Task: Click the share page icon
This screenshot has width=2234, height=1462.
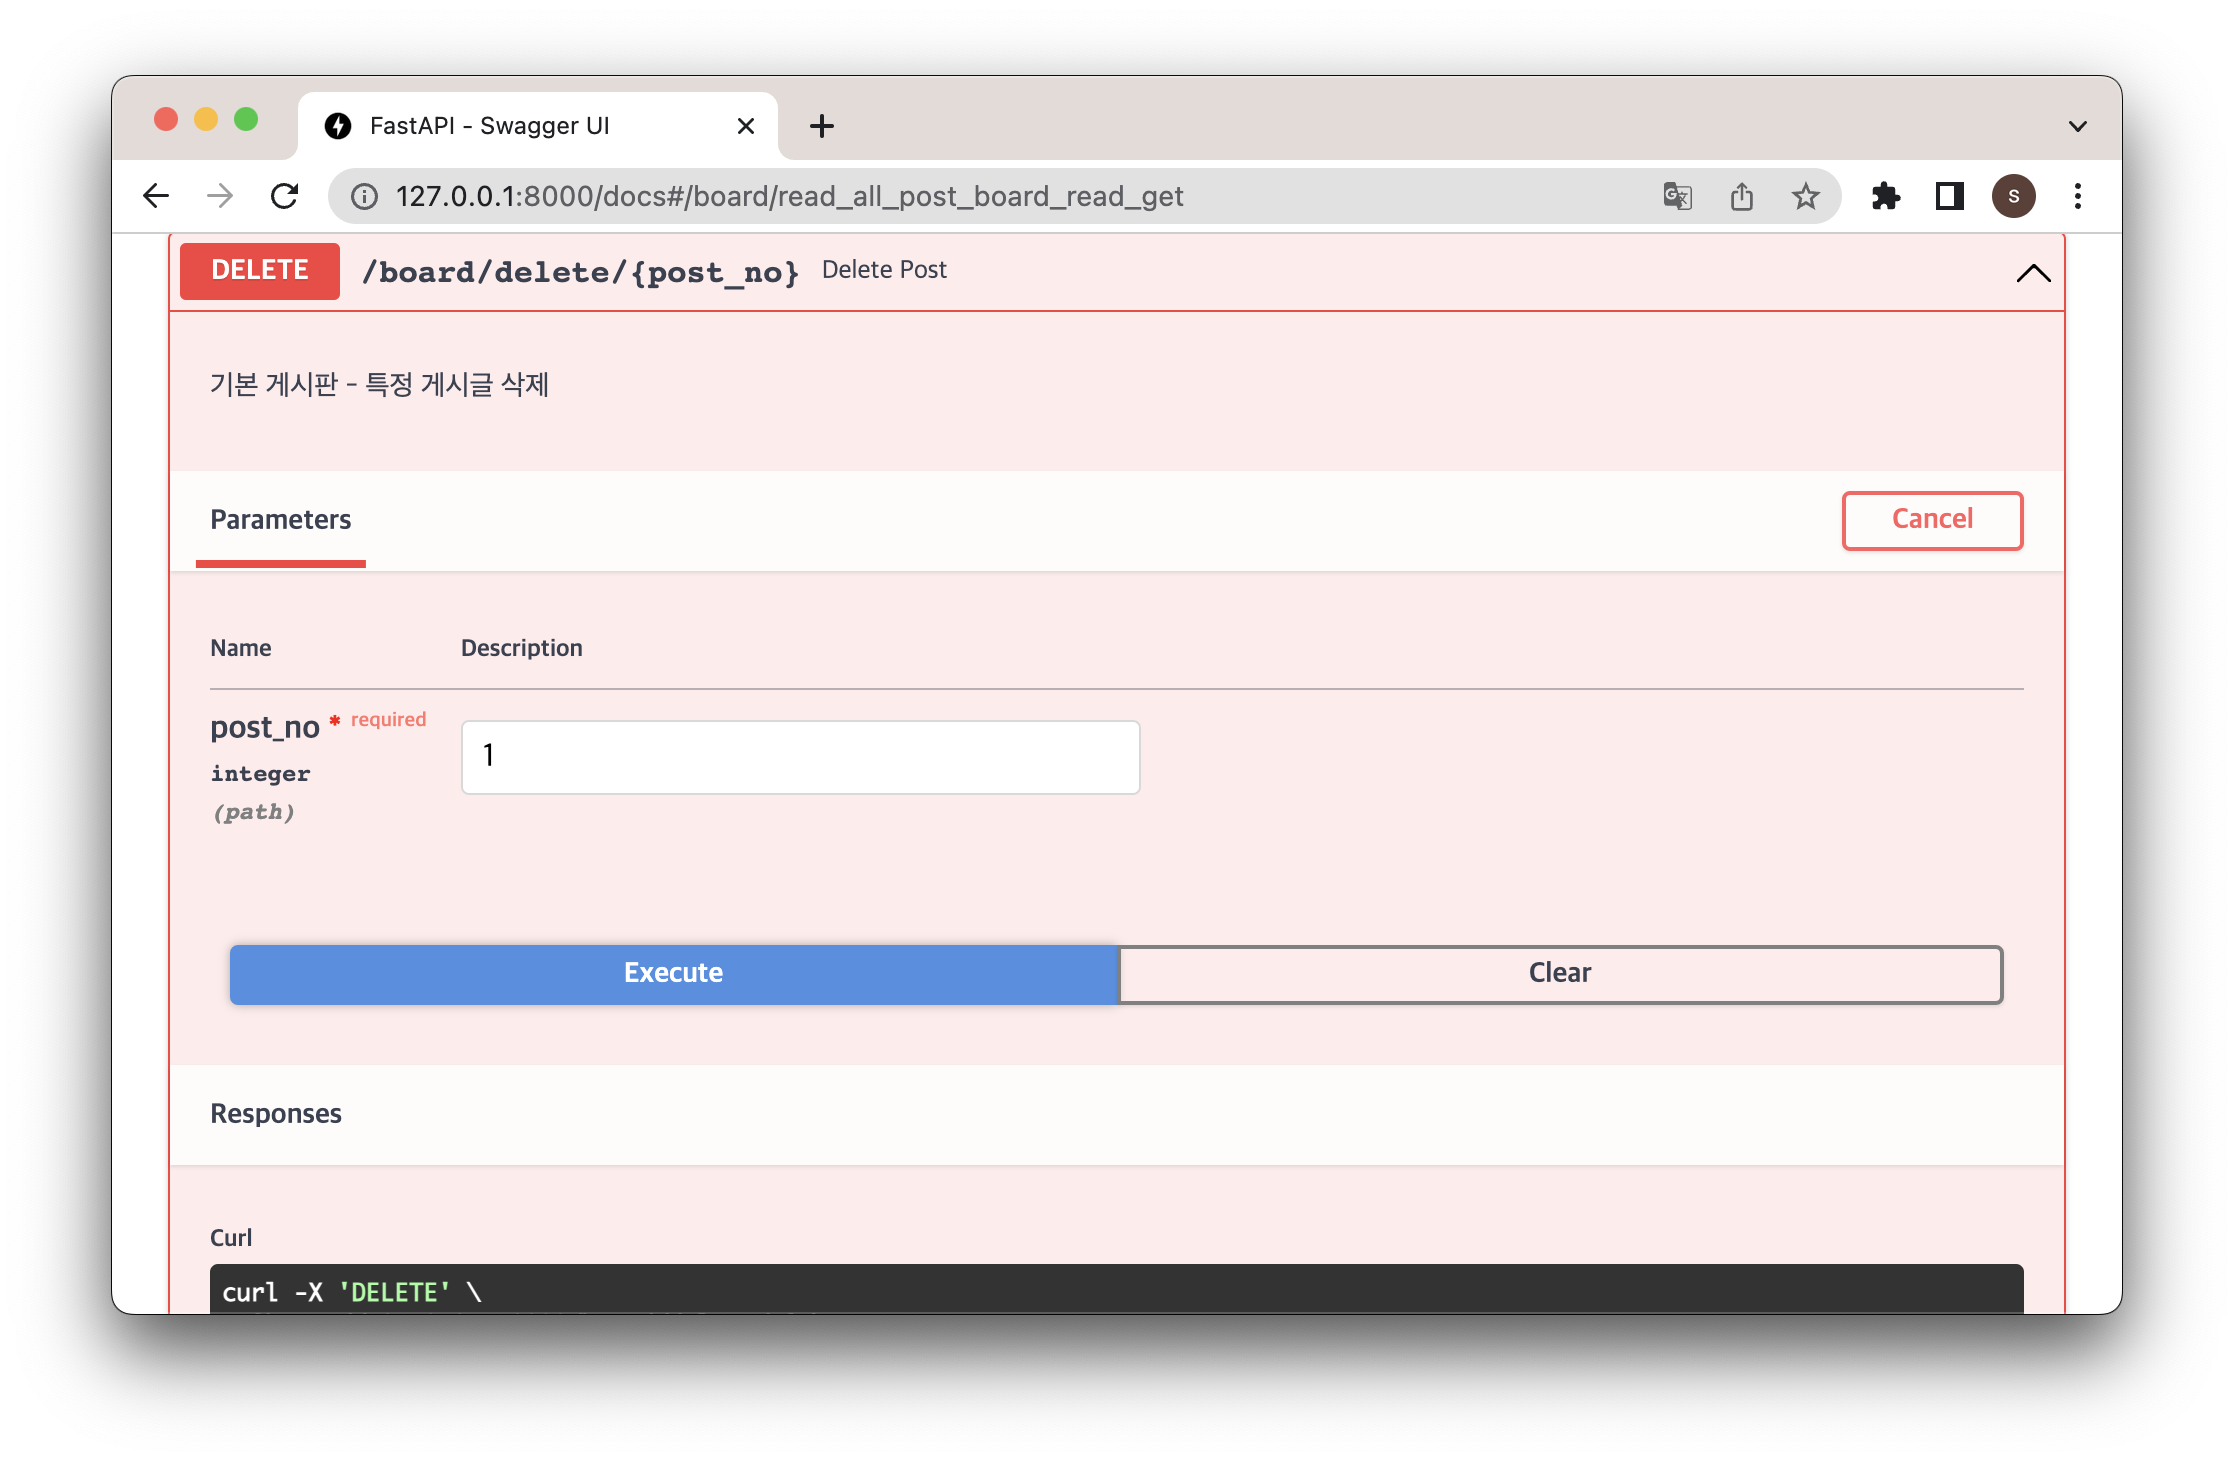Action: point(1741,196)
